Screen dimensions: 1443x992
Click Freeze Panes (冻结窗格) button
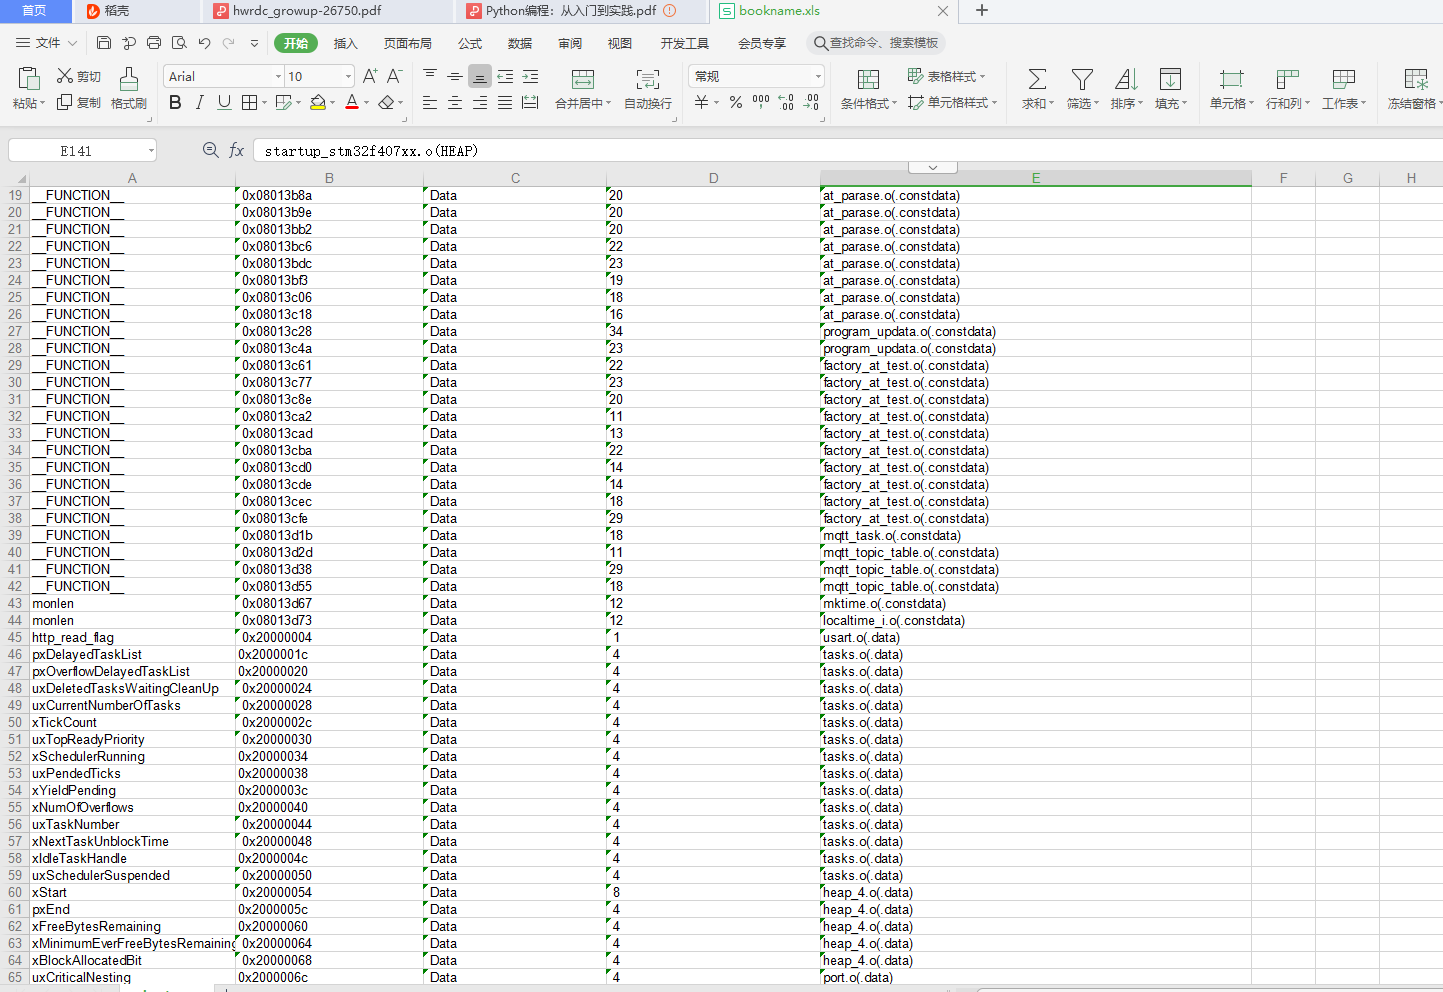[1414, 88]
